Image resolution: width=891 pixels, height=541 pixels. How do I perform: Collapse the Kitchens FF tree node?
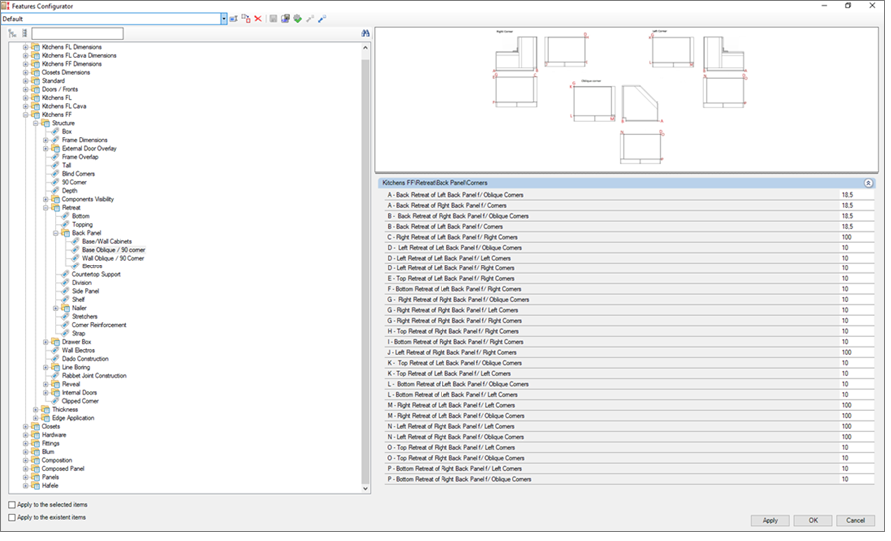click(26, 115)
